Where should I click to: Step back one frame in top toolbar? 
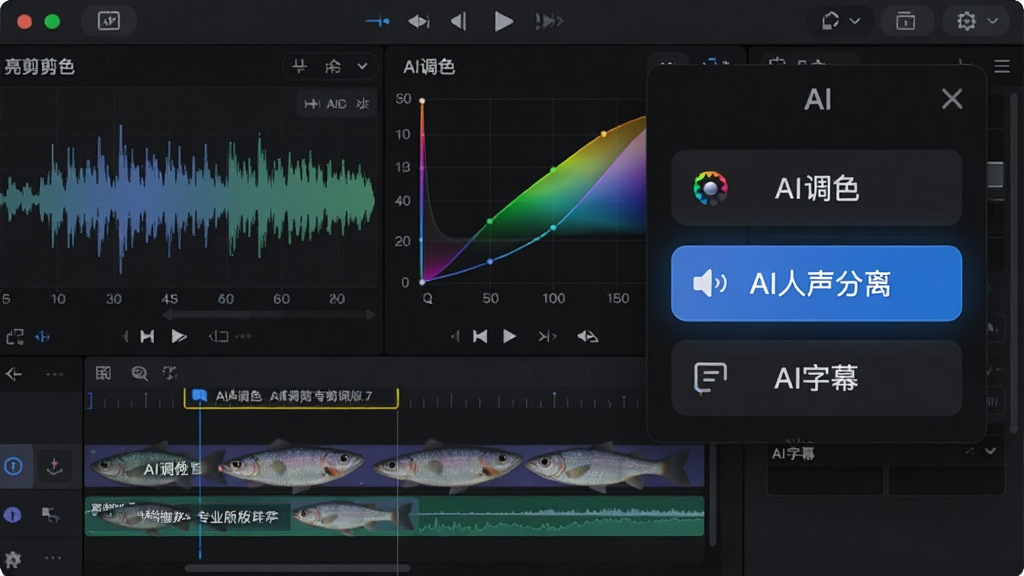(459, 22)
